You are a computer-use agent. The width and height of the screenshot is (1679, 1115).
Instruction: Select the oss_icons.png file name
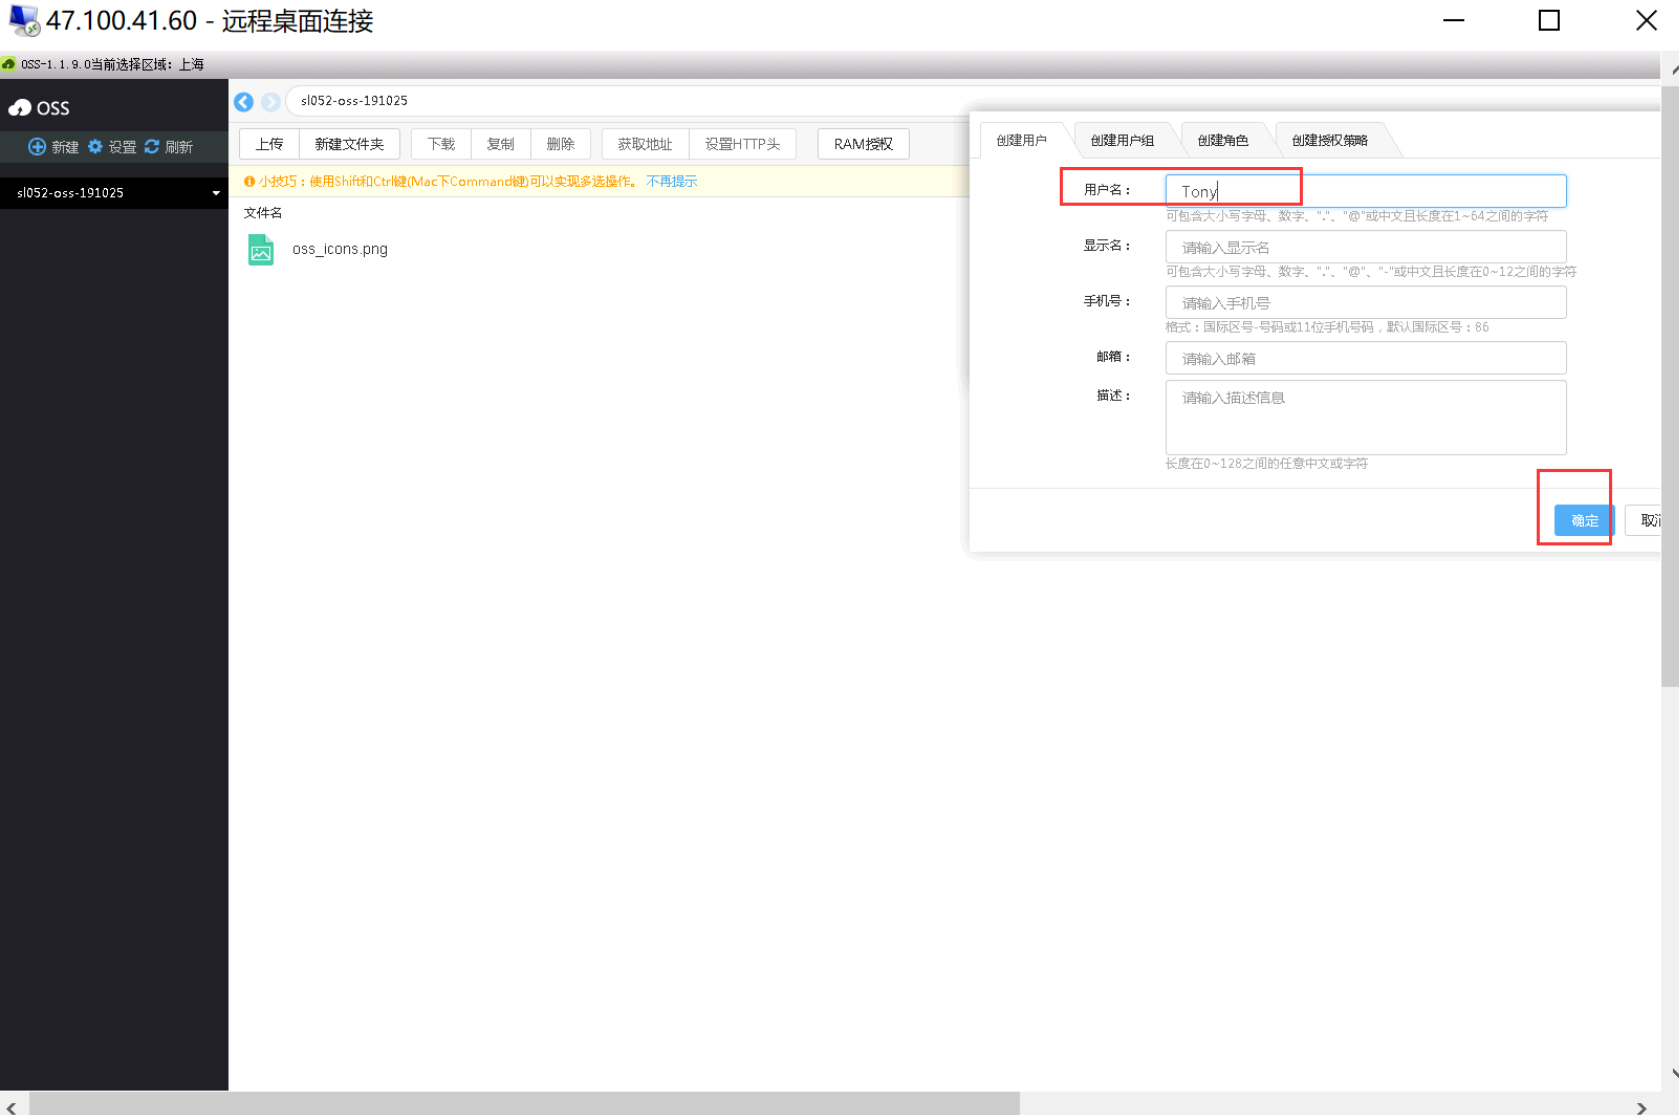pos(340,249)
